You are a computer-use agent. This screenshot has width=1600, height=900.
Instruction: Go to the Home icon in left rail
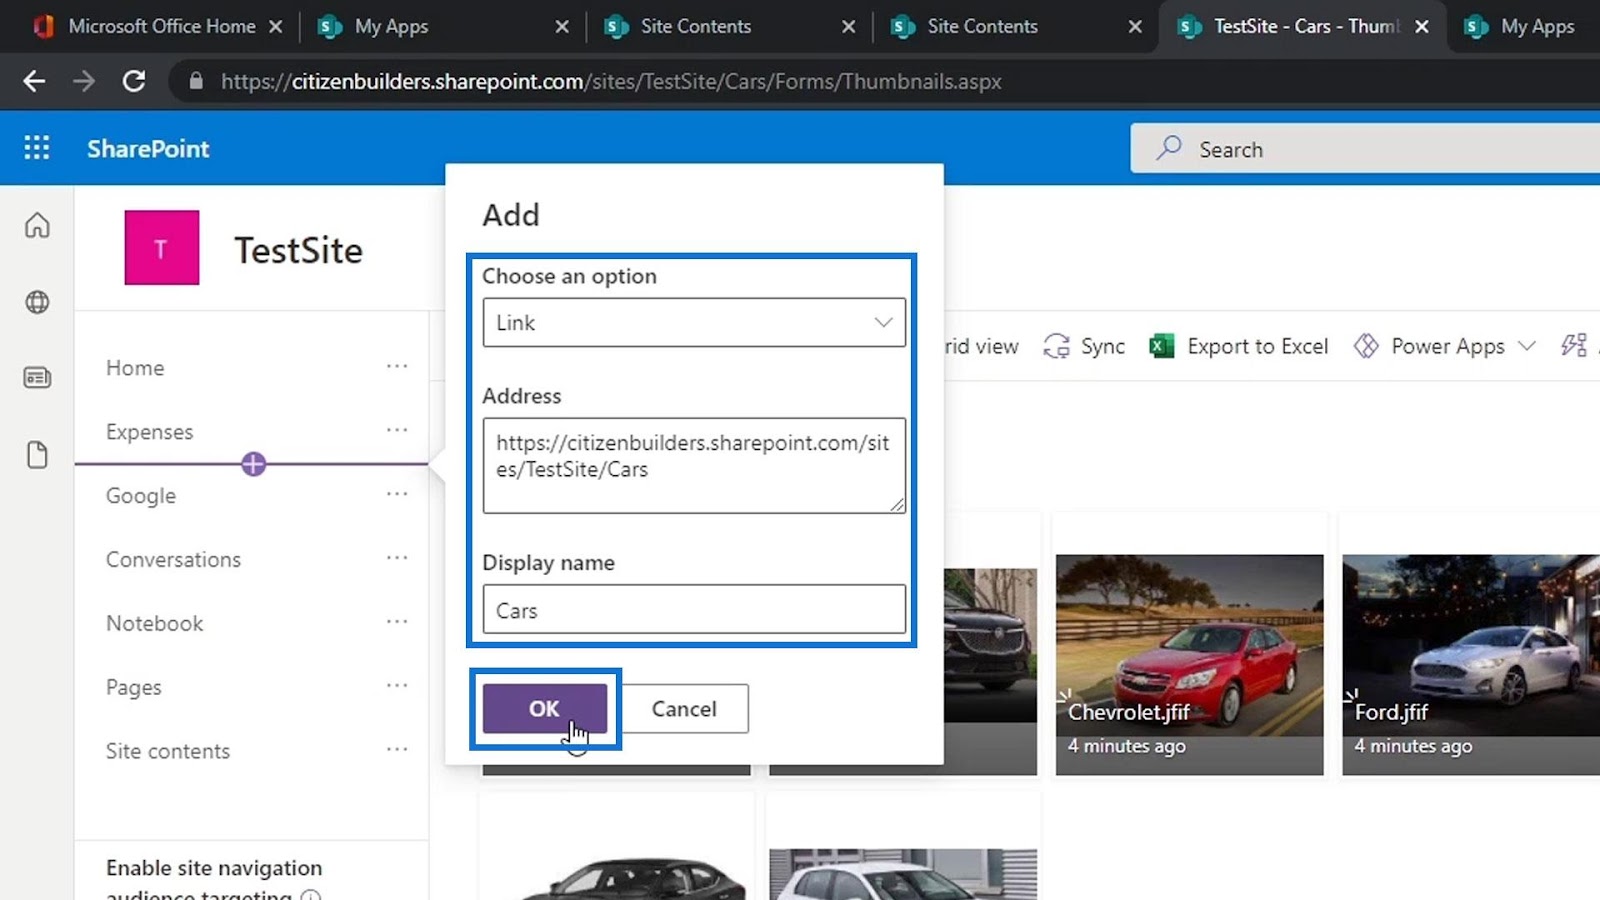pyautogui.click(x=37, y=225)
